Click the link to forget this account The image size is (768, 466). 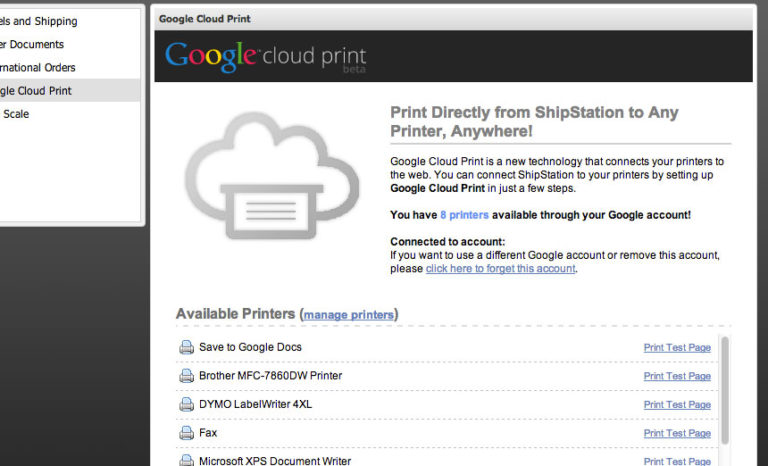(500, 269)
